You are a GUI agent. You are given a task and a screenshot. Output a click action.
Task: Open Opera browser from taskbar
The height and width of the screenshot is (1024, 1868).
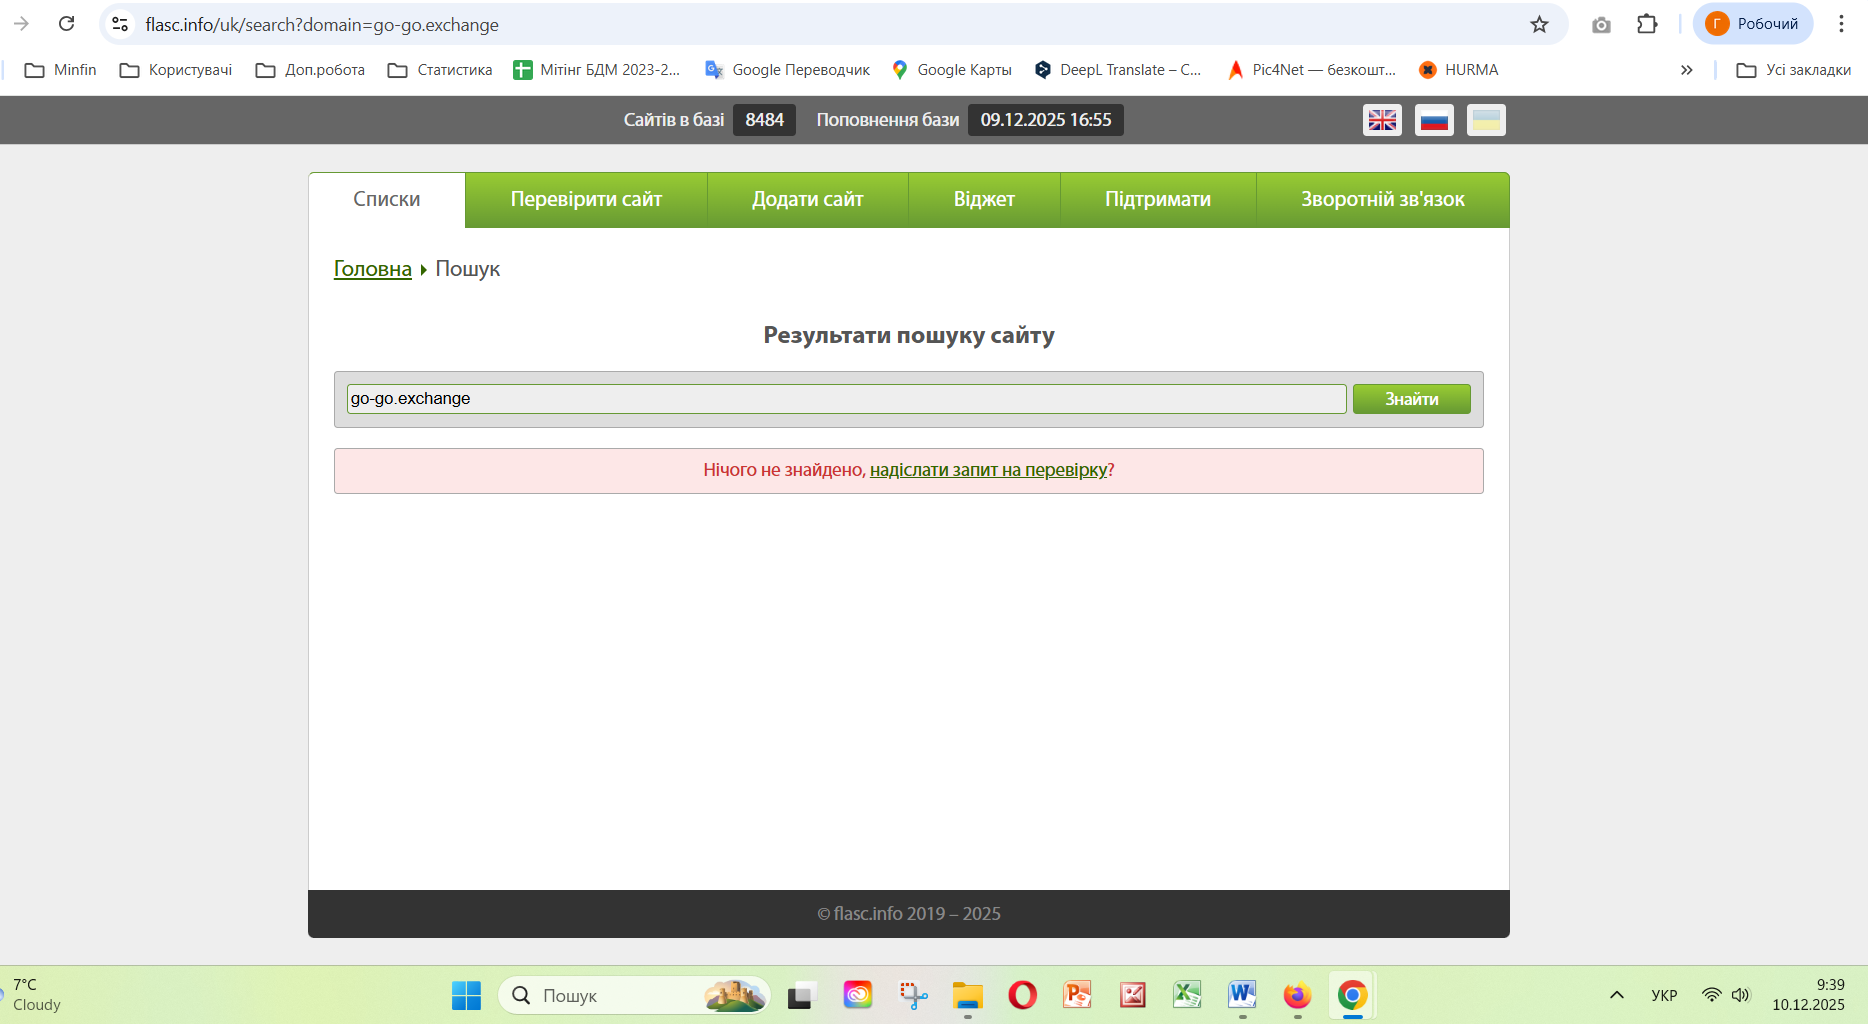[1022, 995]
